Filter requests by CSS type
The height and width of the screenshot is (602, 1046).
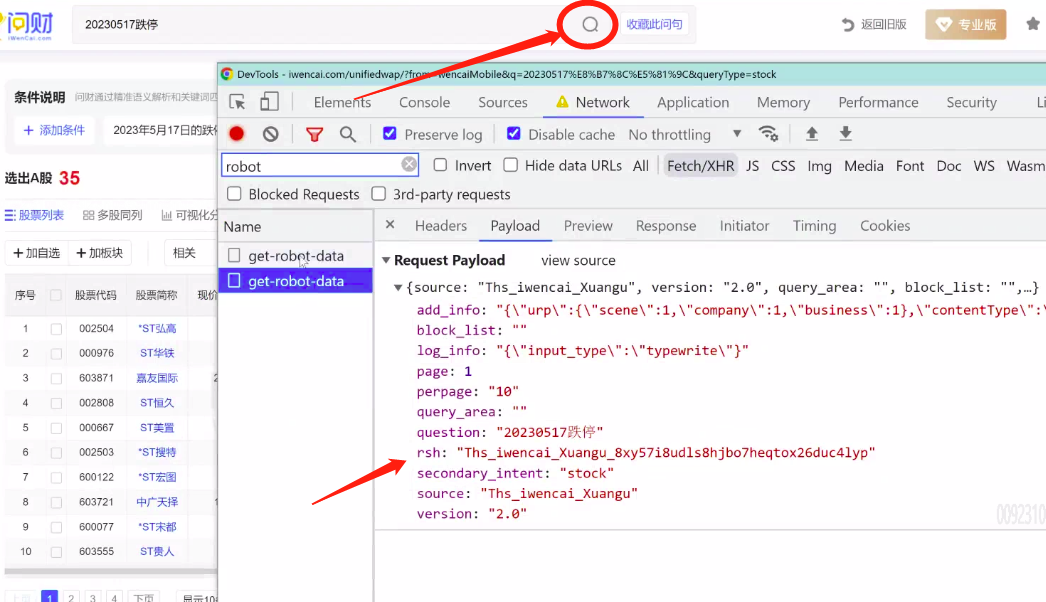pos(783,166)
